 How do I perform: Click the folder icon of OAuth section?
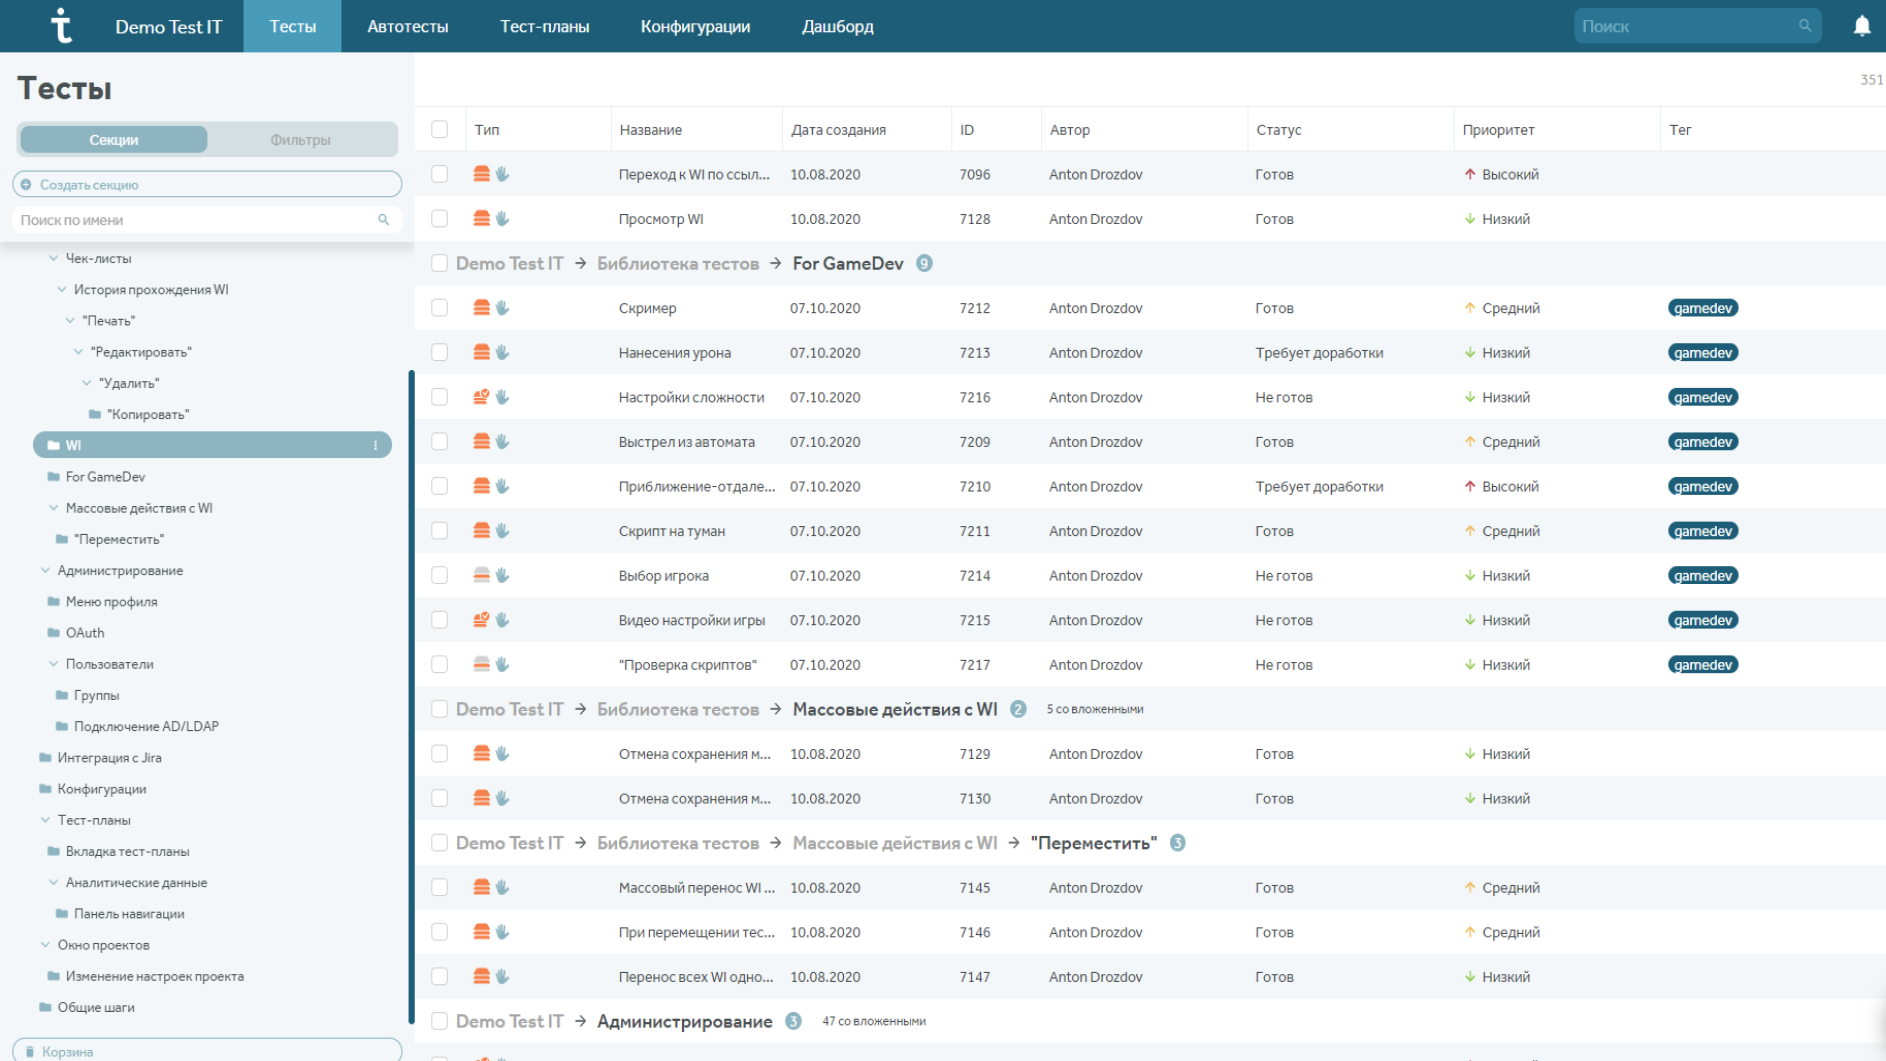click(x=54, y=633)
